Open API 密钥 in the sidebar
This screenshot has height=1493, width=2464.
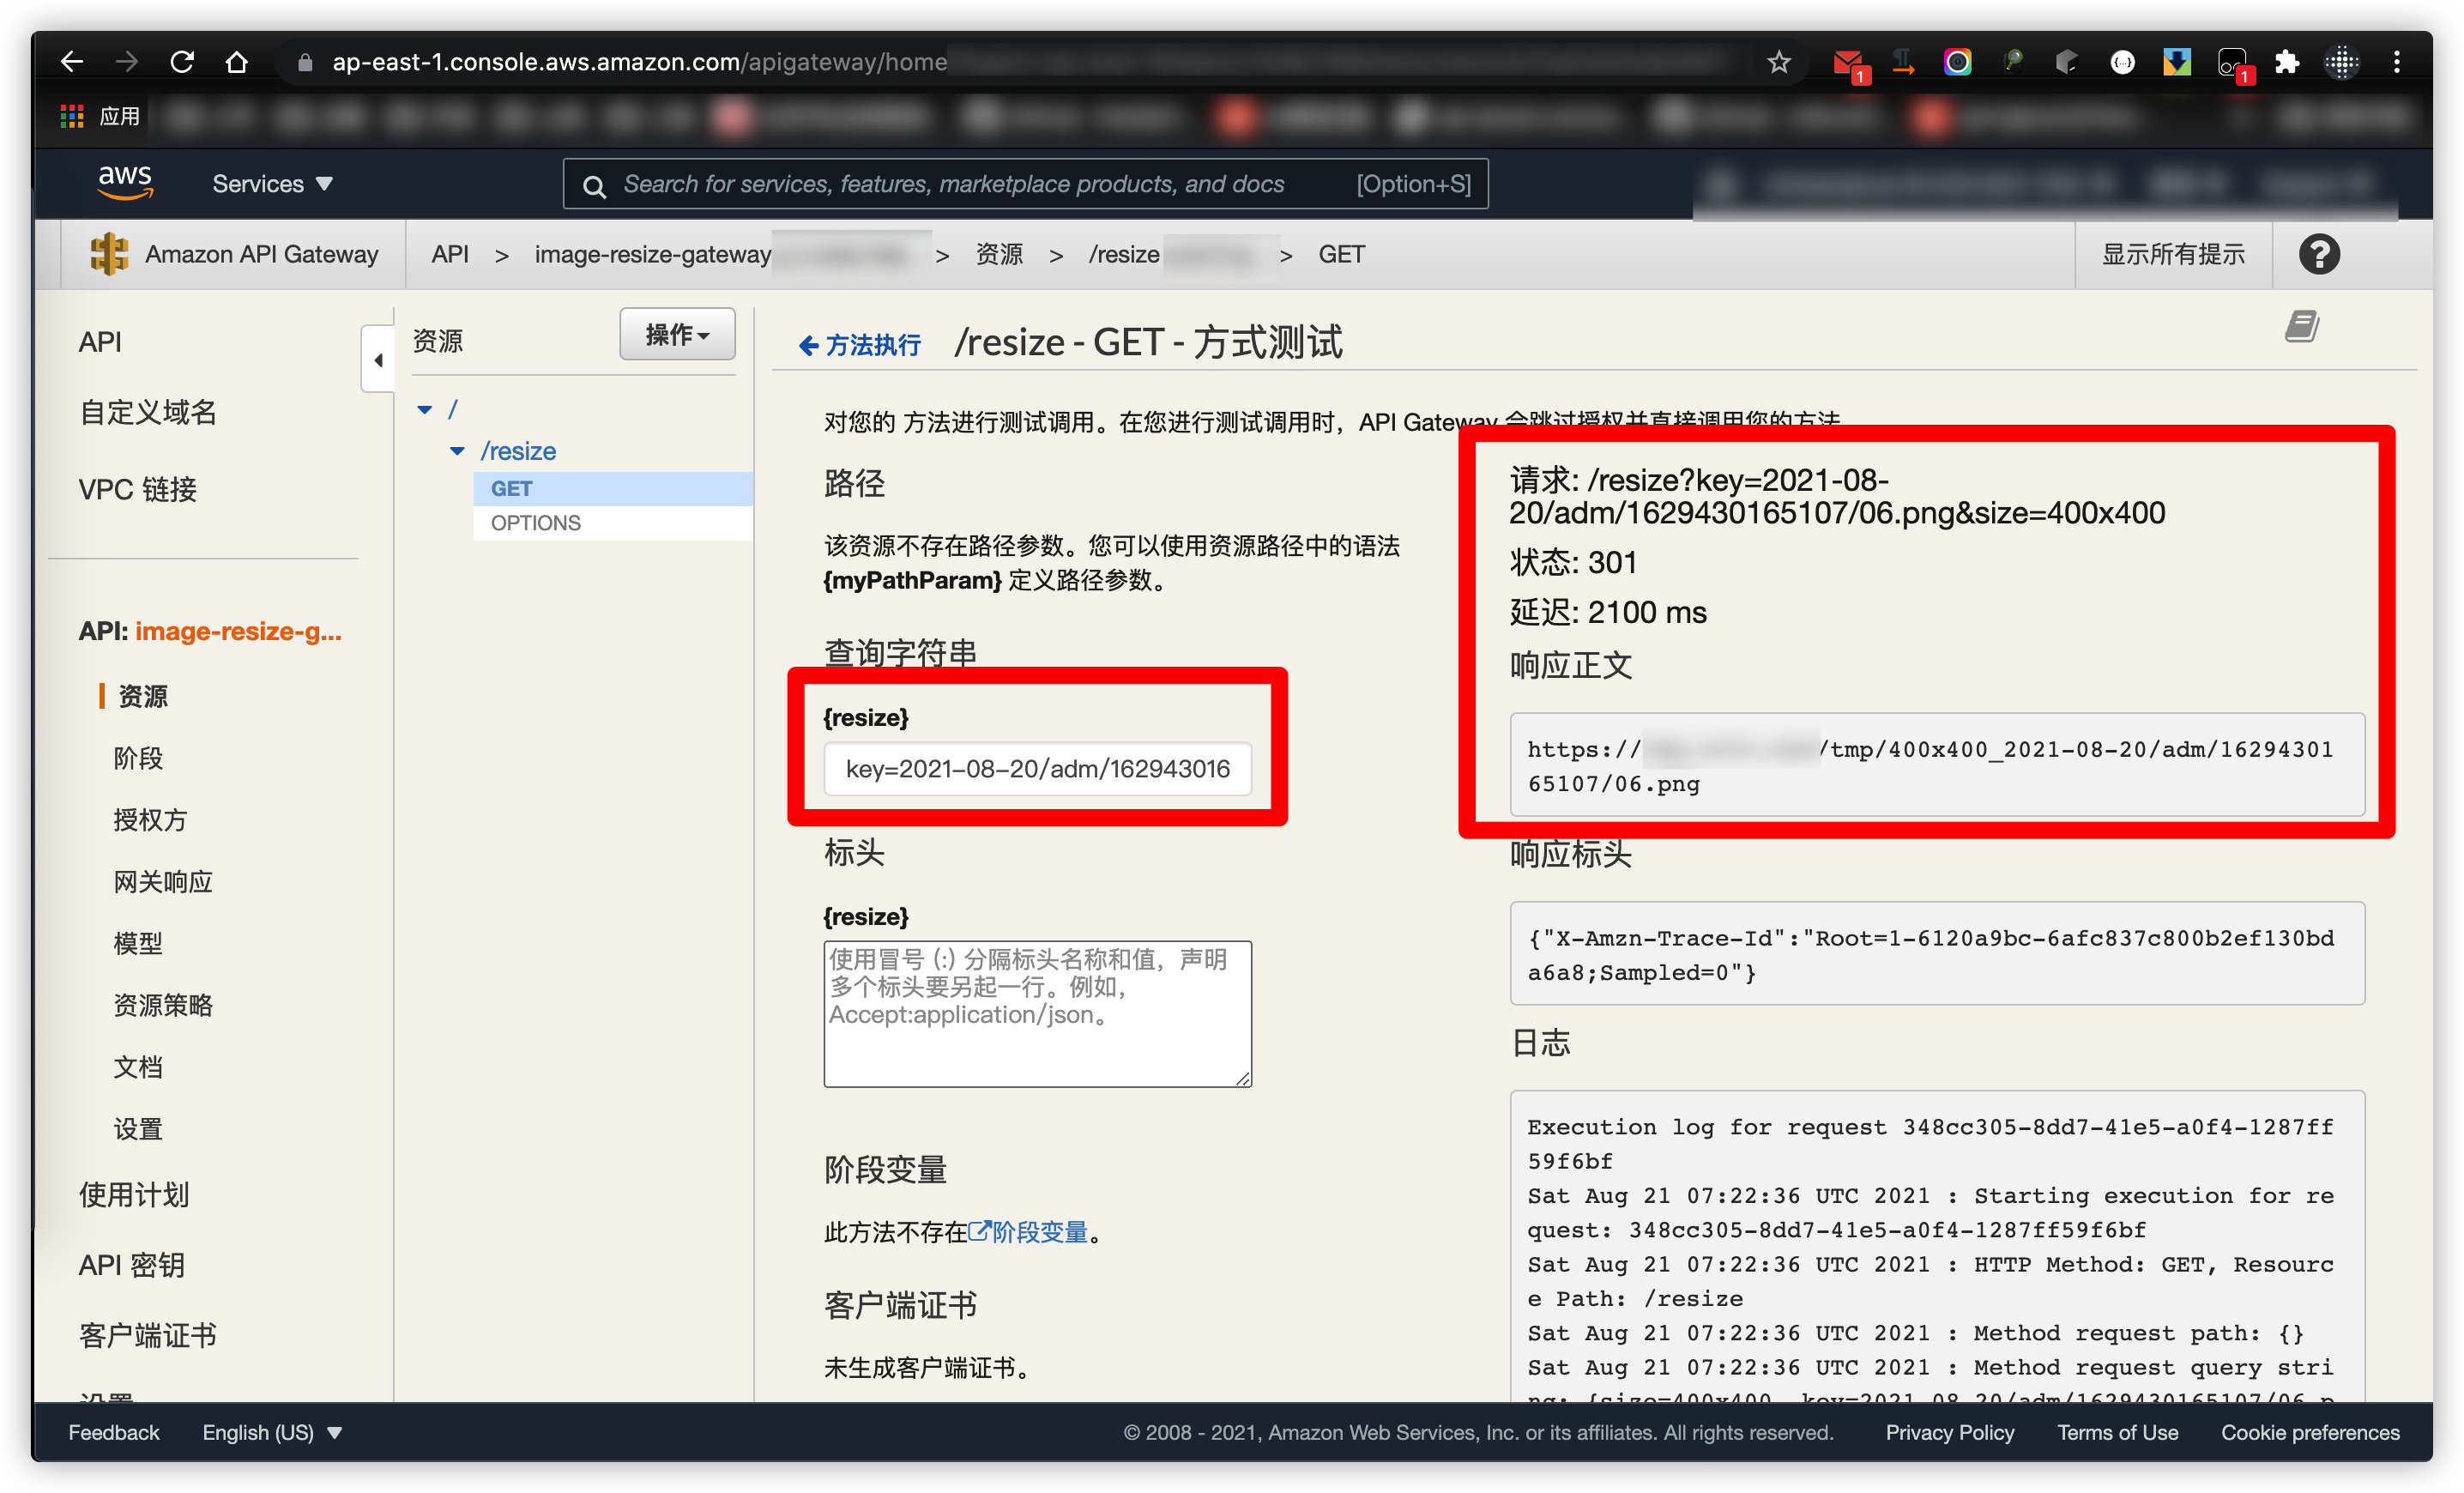[x=132, y=1265]
